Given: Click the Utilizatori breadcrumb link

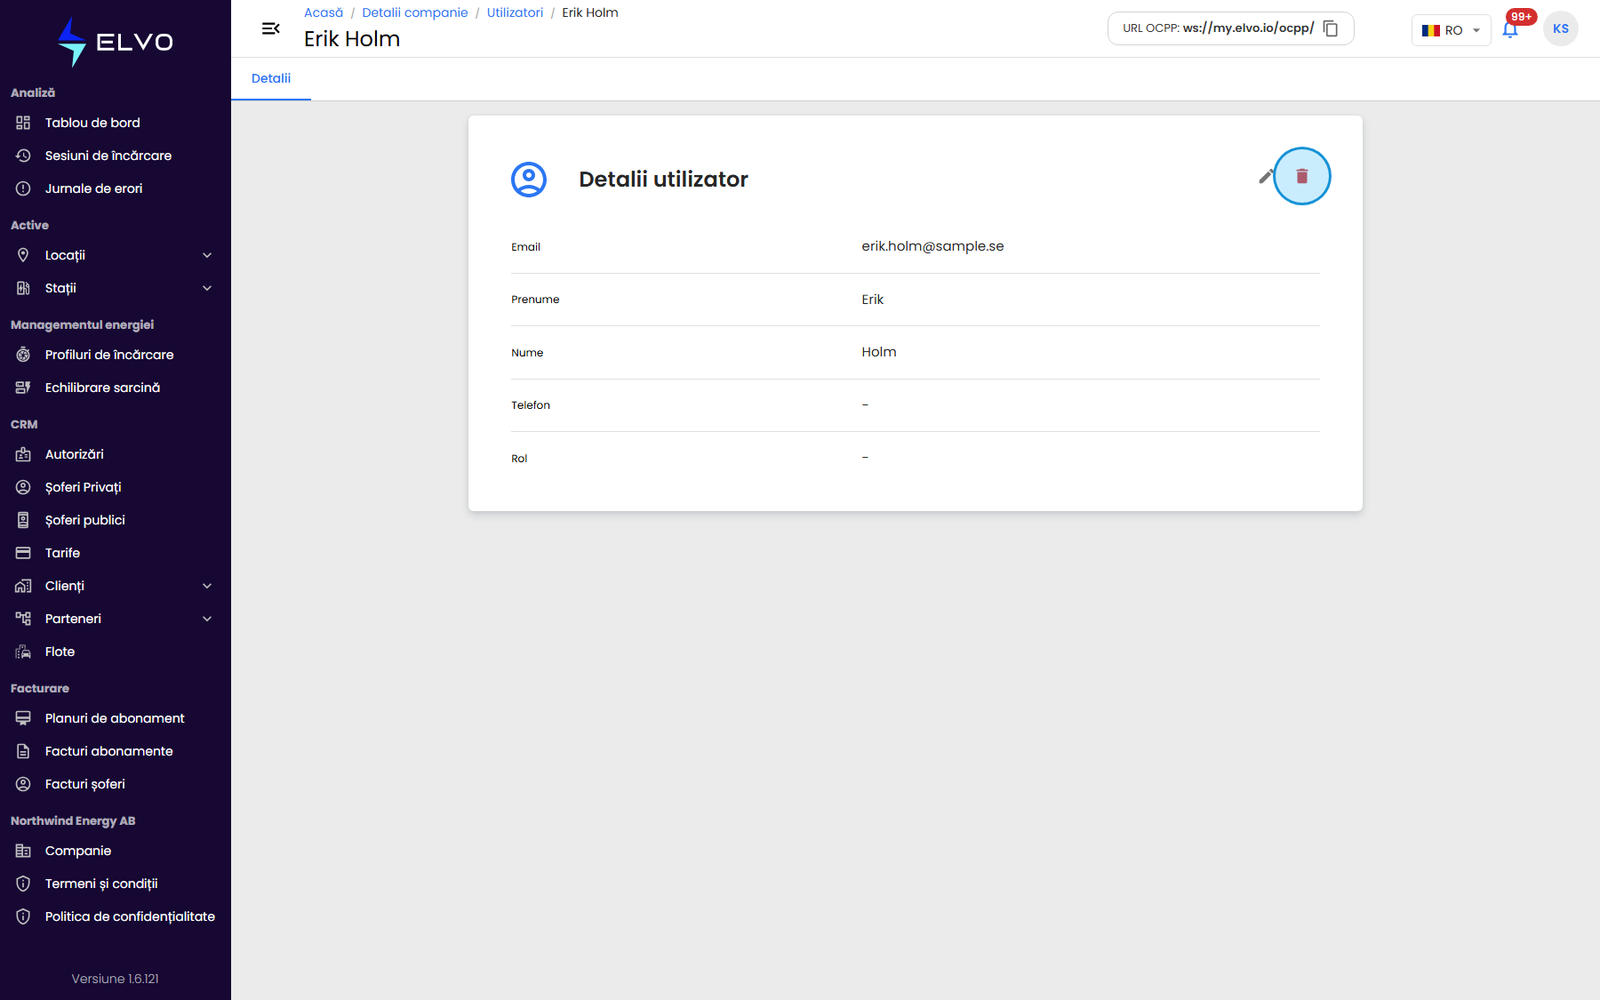Looking at the screenshot, I should [515, 13].
